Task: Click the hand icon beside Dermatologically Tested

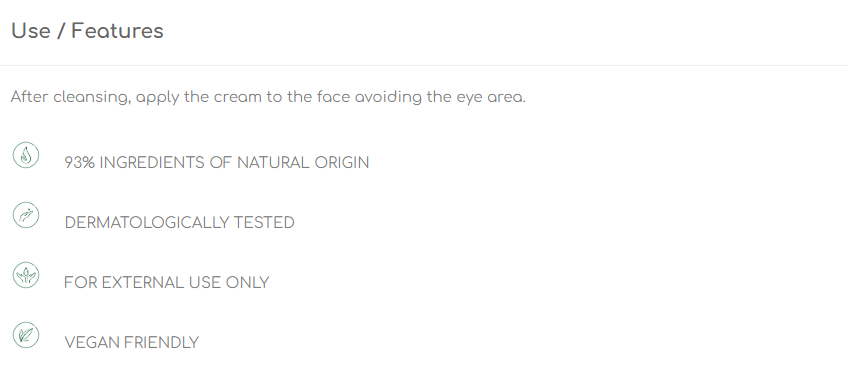Action: point(26,215)
